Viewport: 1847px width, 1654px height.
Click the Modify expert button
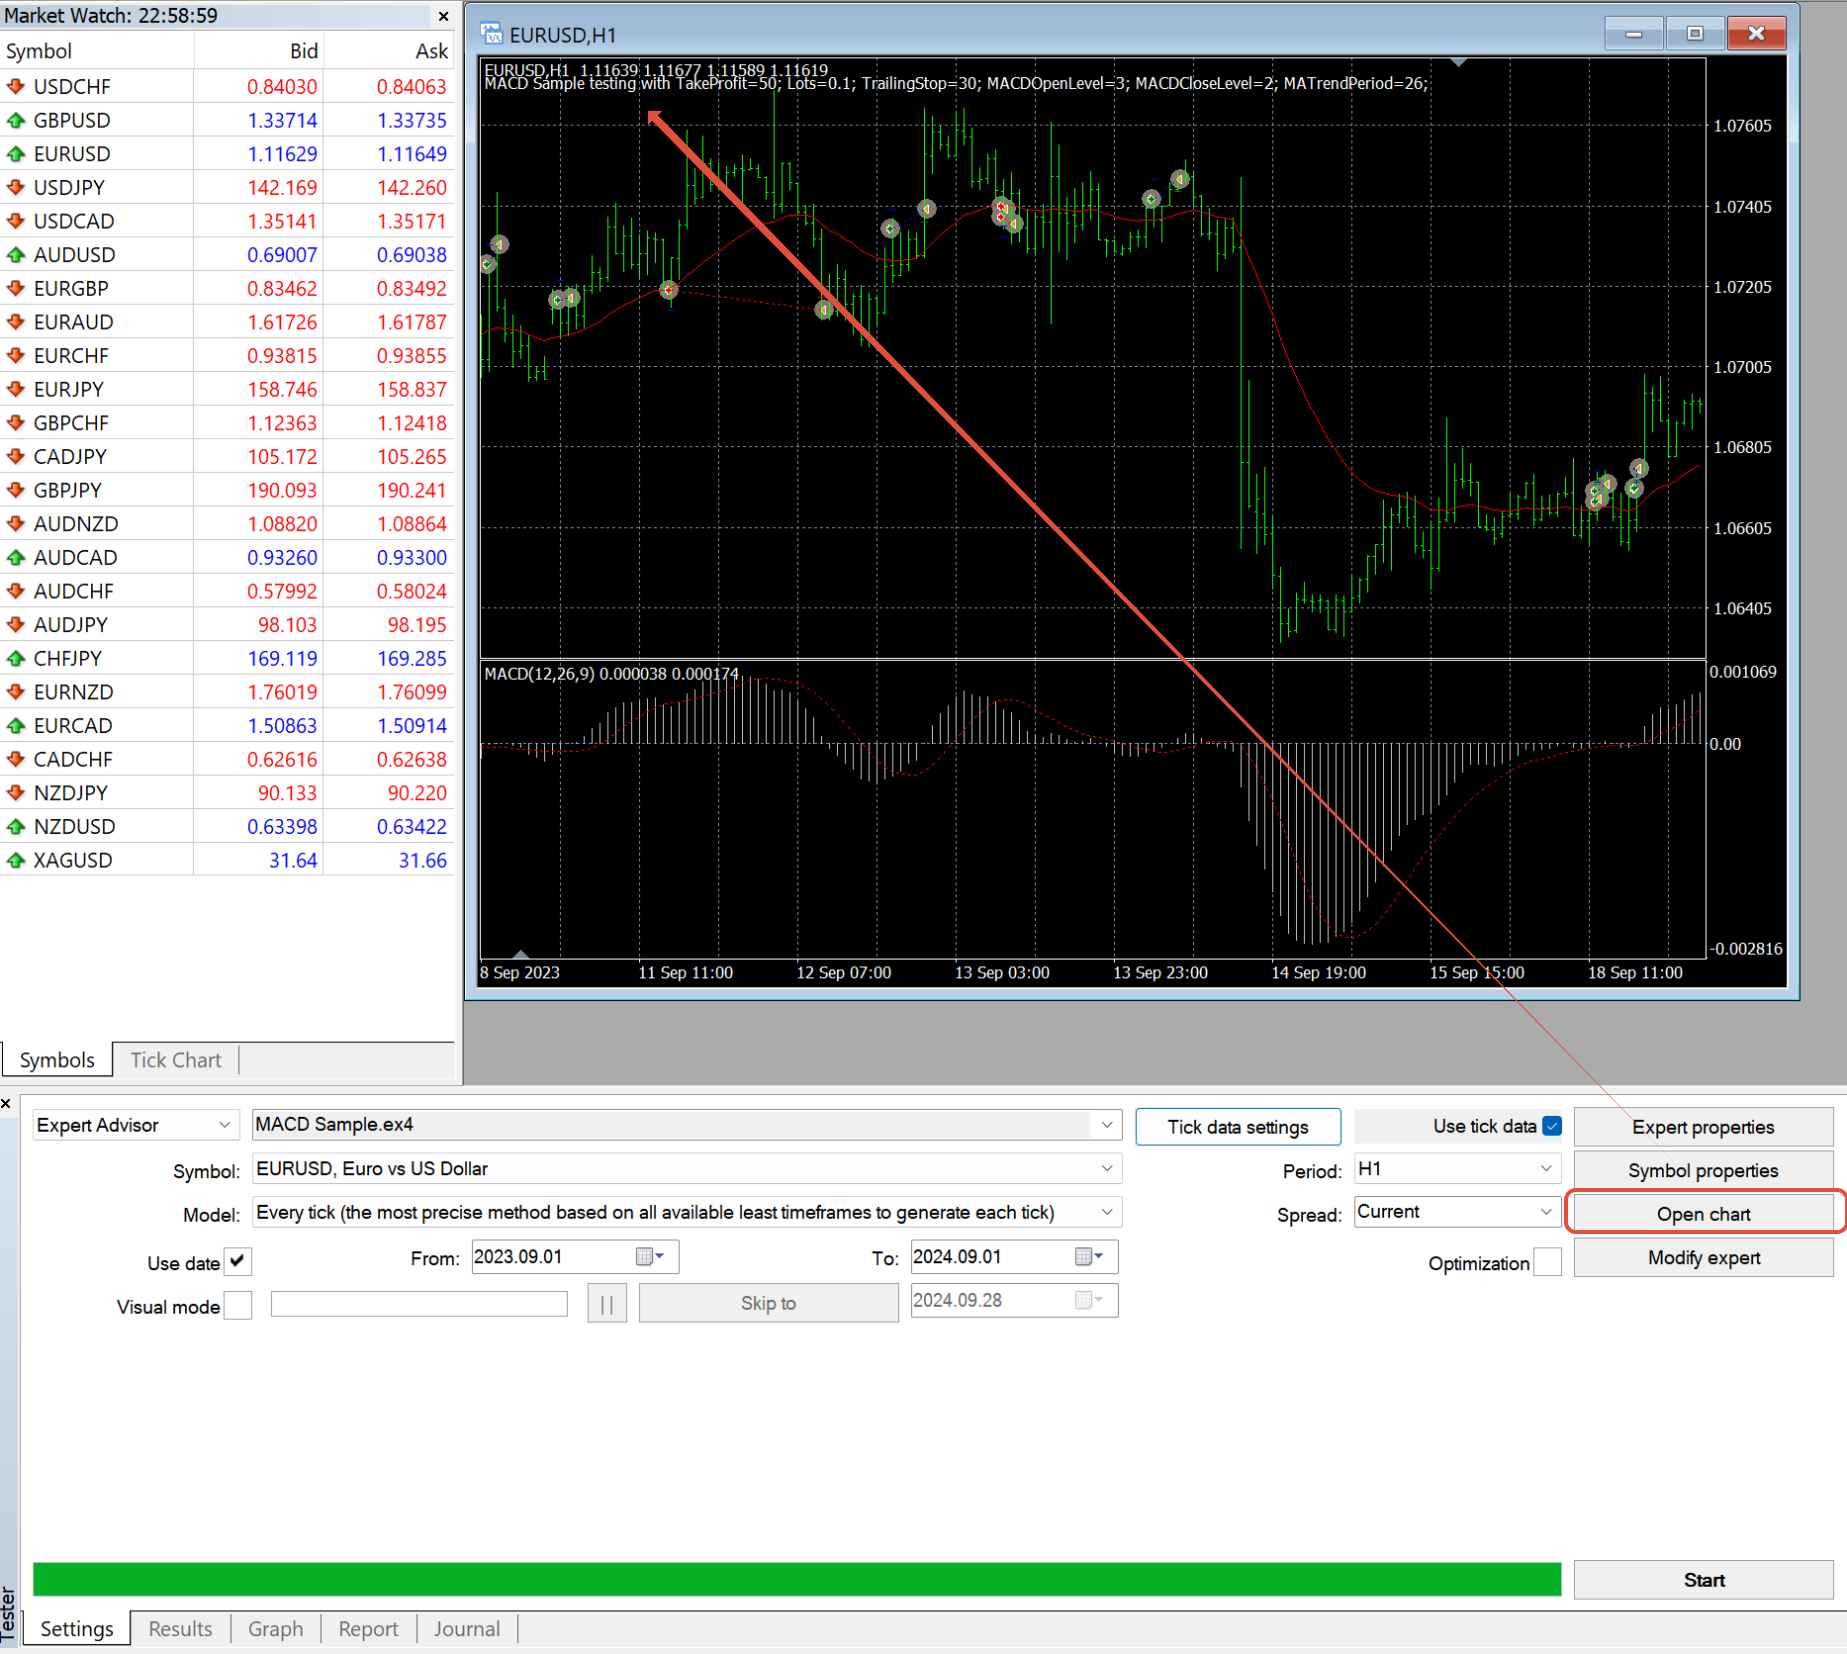pos(1703,1258)
